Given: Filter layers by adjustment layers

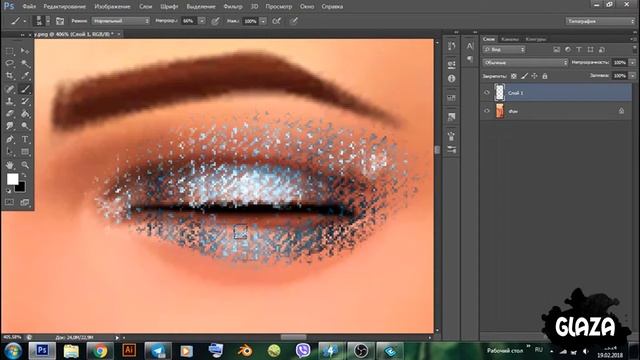Looking at the screenshot, I should 568,49.
